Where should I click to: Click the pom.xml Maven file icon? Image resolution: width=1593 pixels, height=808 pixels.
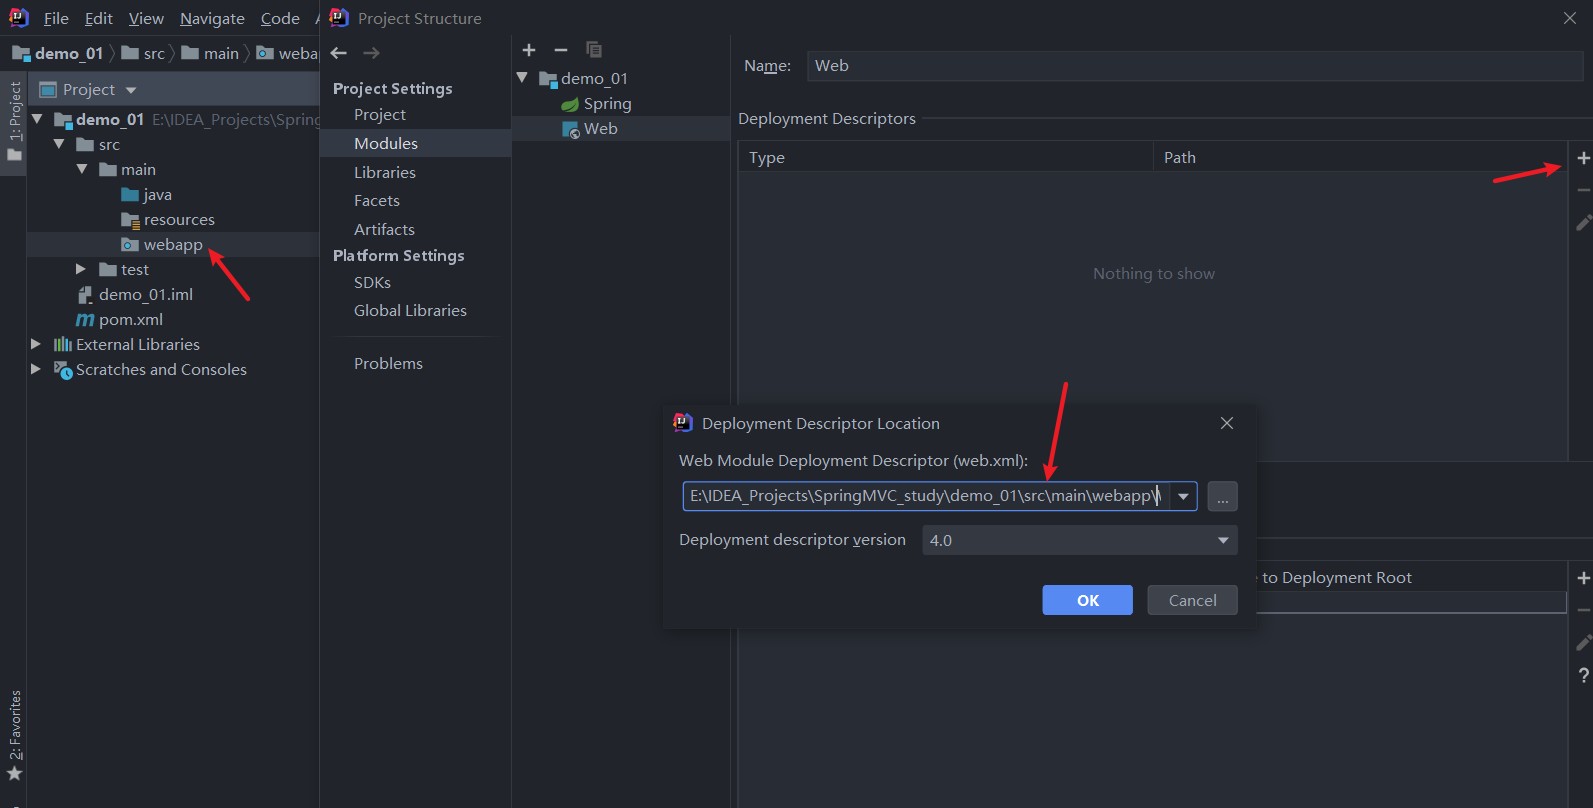tap(86, 320)
